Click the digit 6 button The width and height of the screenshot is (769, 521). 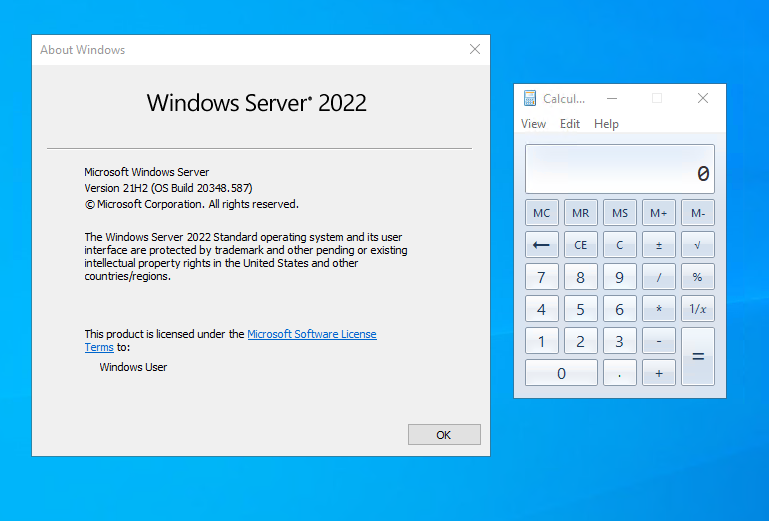[620, 309]
